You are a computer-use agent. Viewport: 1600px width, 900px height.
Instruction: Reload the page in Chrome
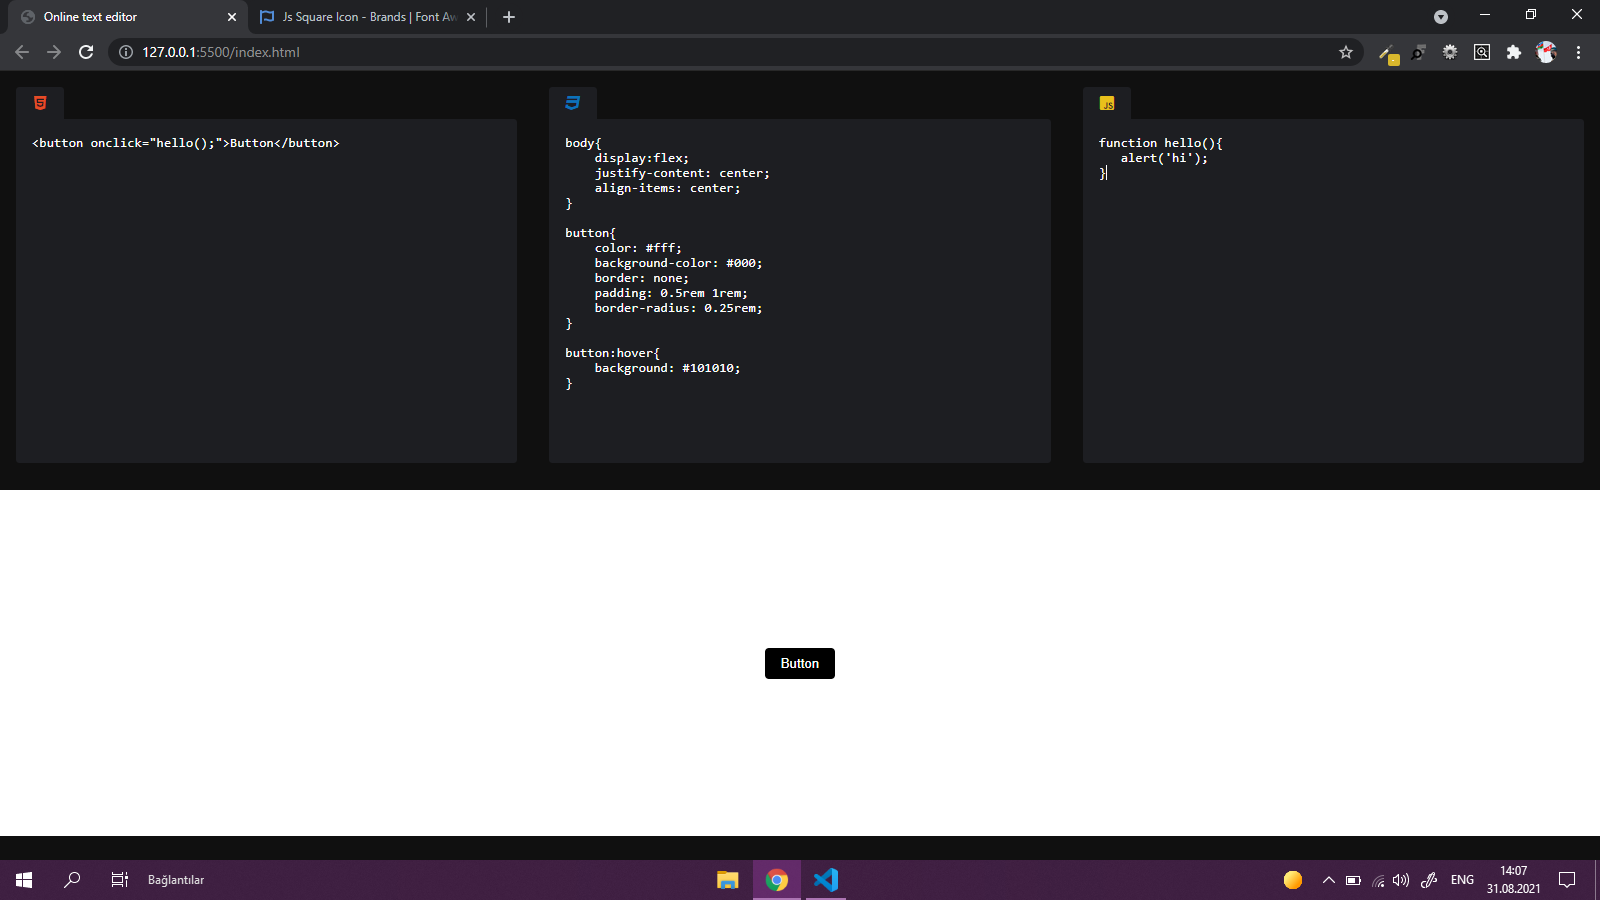[85, 52]
